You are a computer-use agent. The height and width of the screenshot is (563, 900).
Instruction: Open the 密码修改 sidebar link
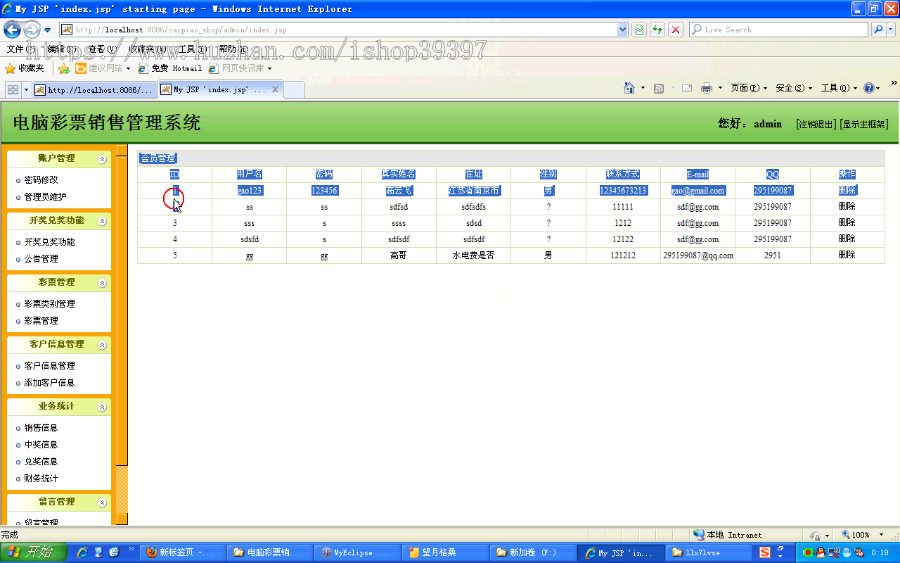41,180
